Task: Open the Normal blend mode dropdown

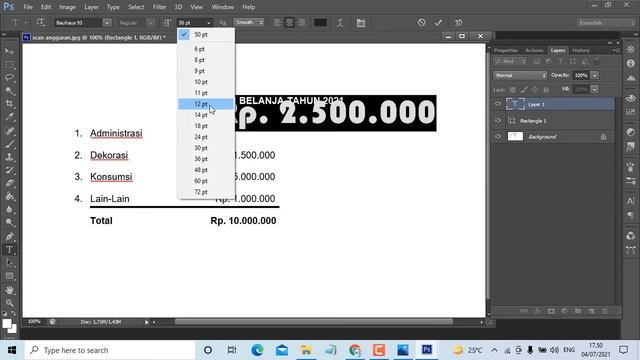Action: point(520,76)
